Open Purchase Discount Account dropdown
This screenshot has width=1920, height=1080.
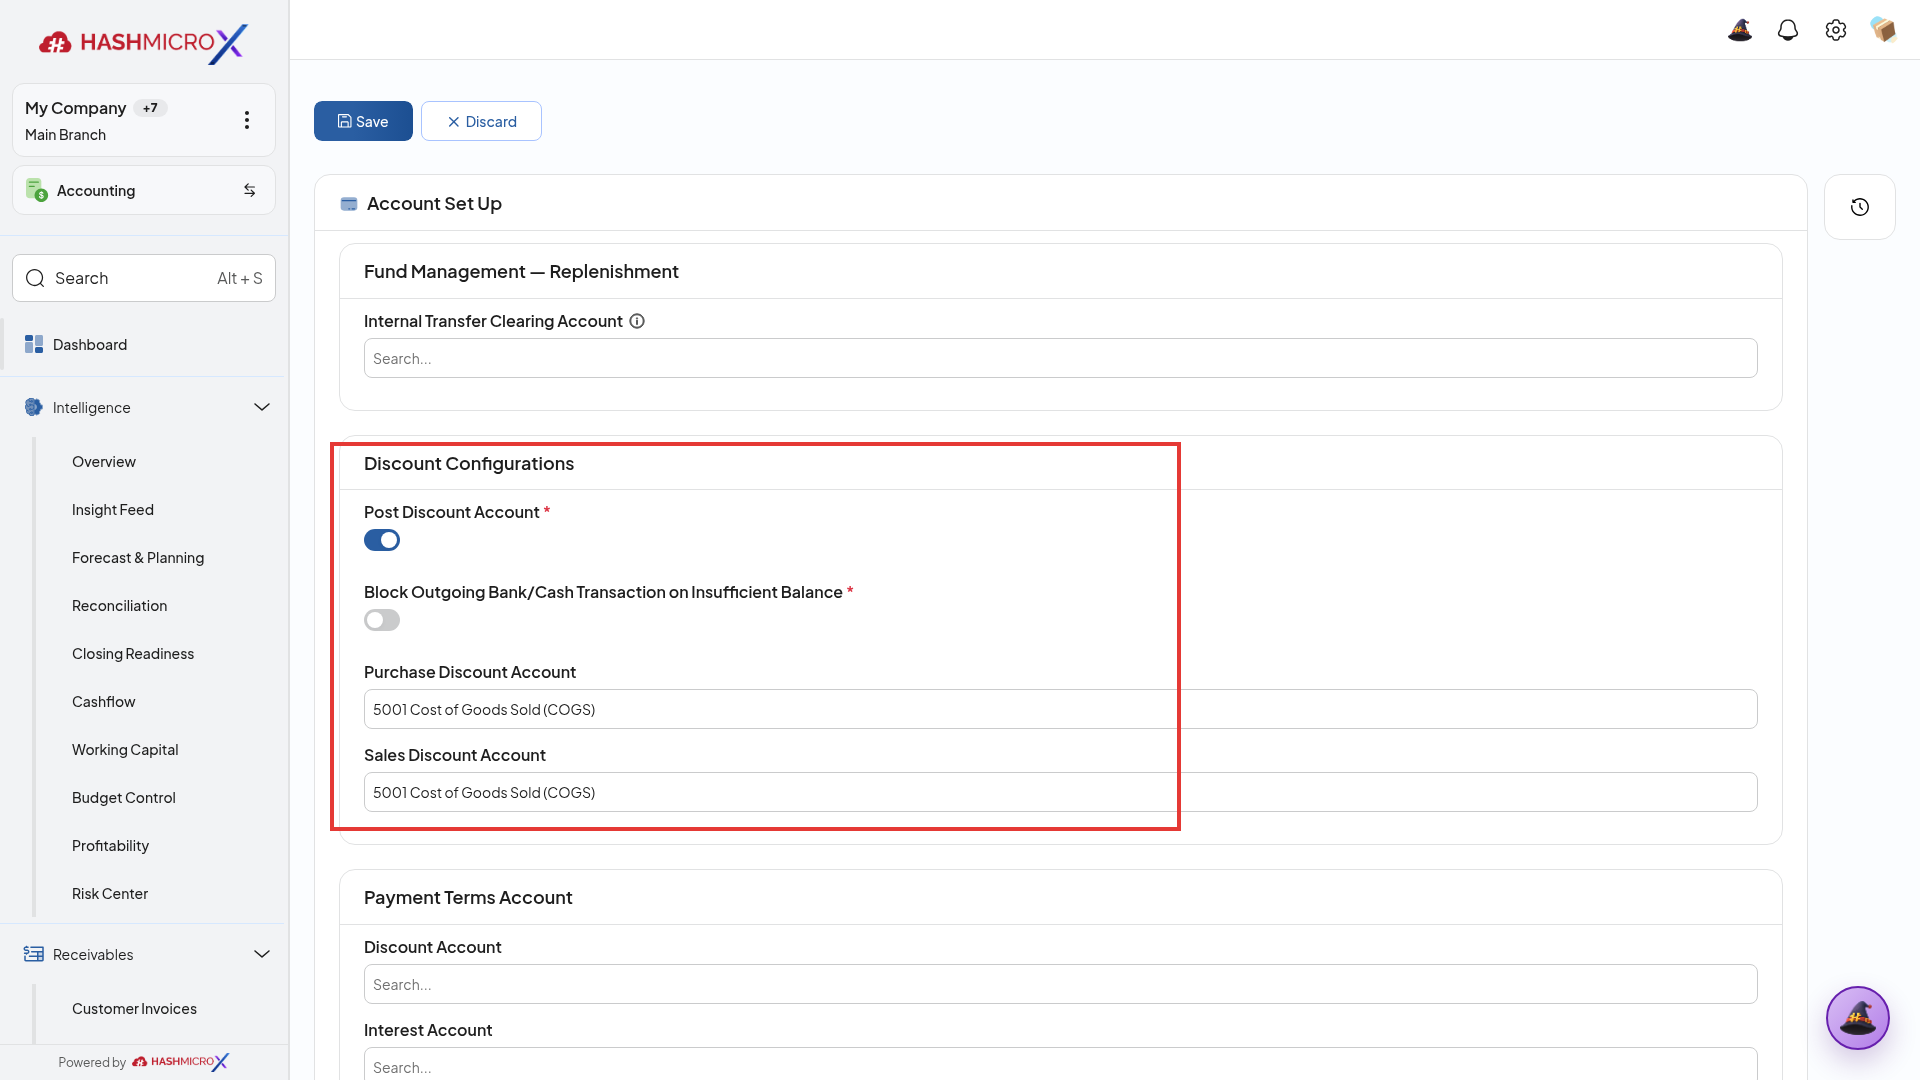[x=1060, y=709]
